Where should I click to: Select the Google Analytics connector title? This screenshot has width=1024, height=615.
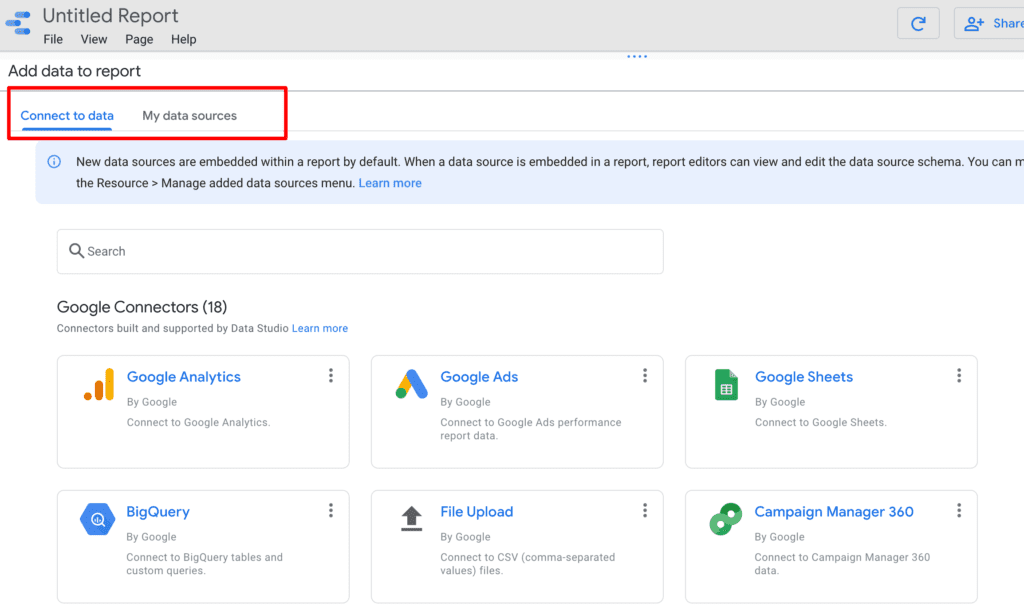(184, 377)
